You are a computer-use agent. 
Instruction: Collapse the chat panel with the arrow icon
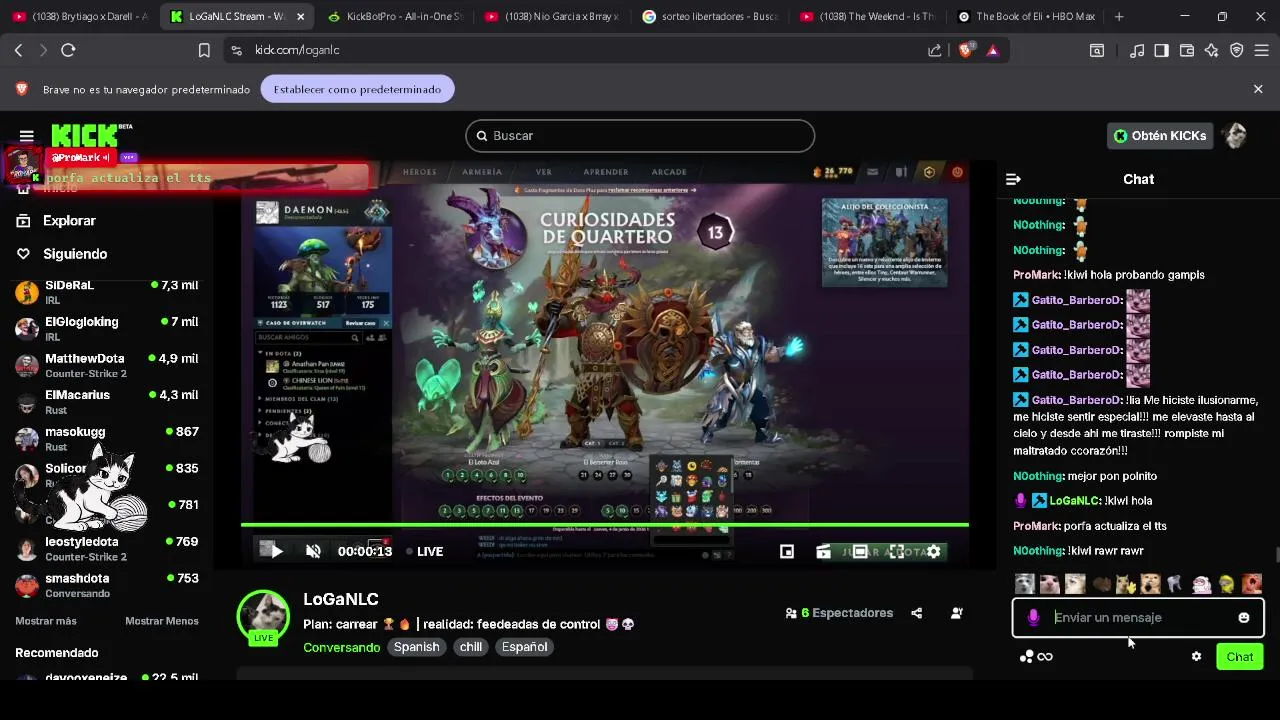pyautogui.click(x=1013, y=179)
